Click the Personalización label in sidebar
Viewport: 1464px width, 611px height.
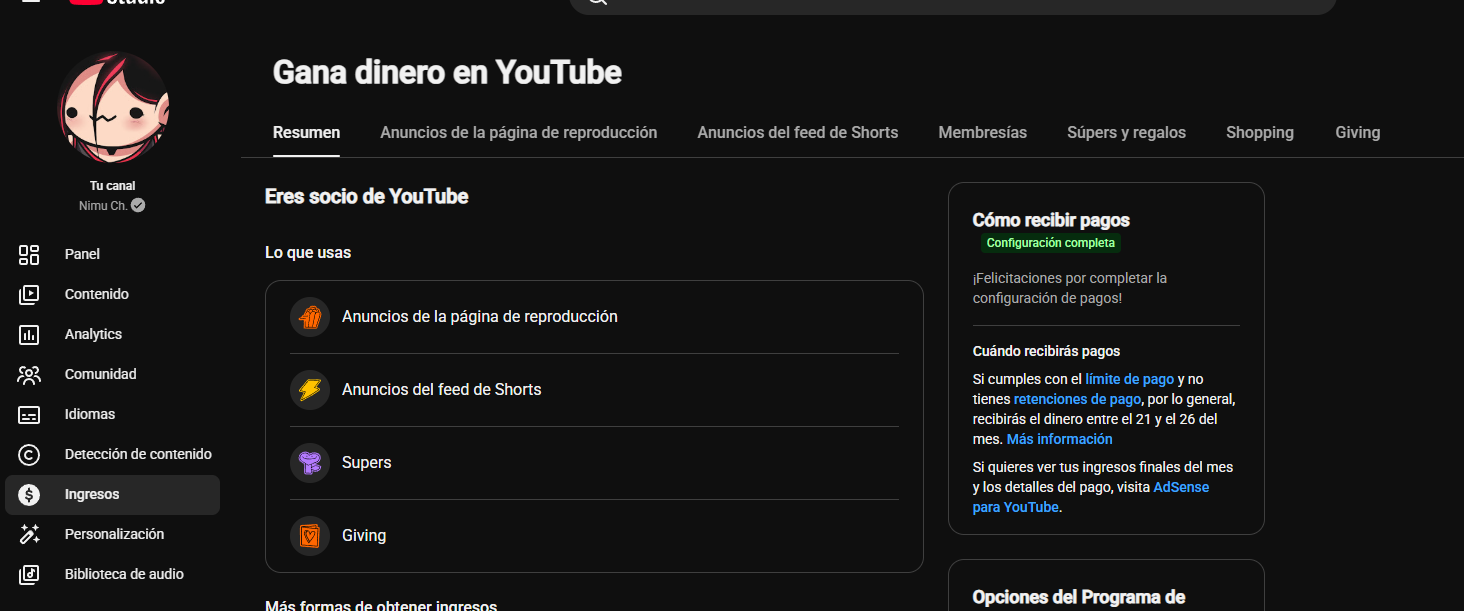click(114, 534)
